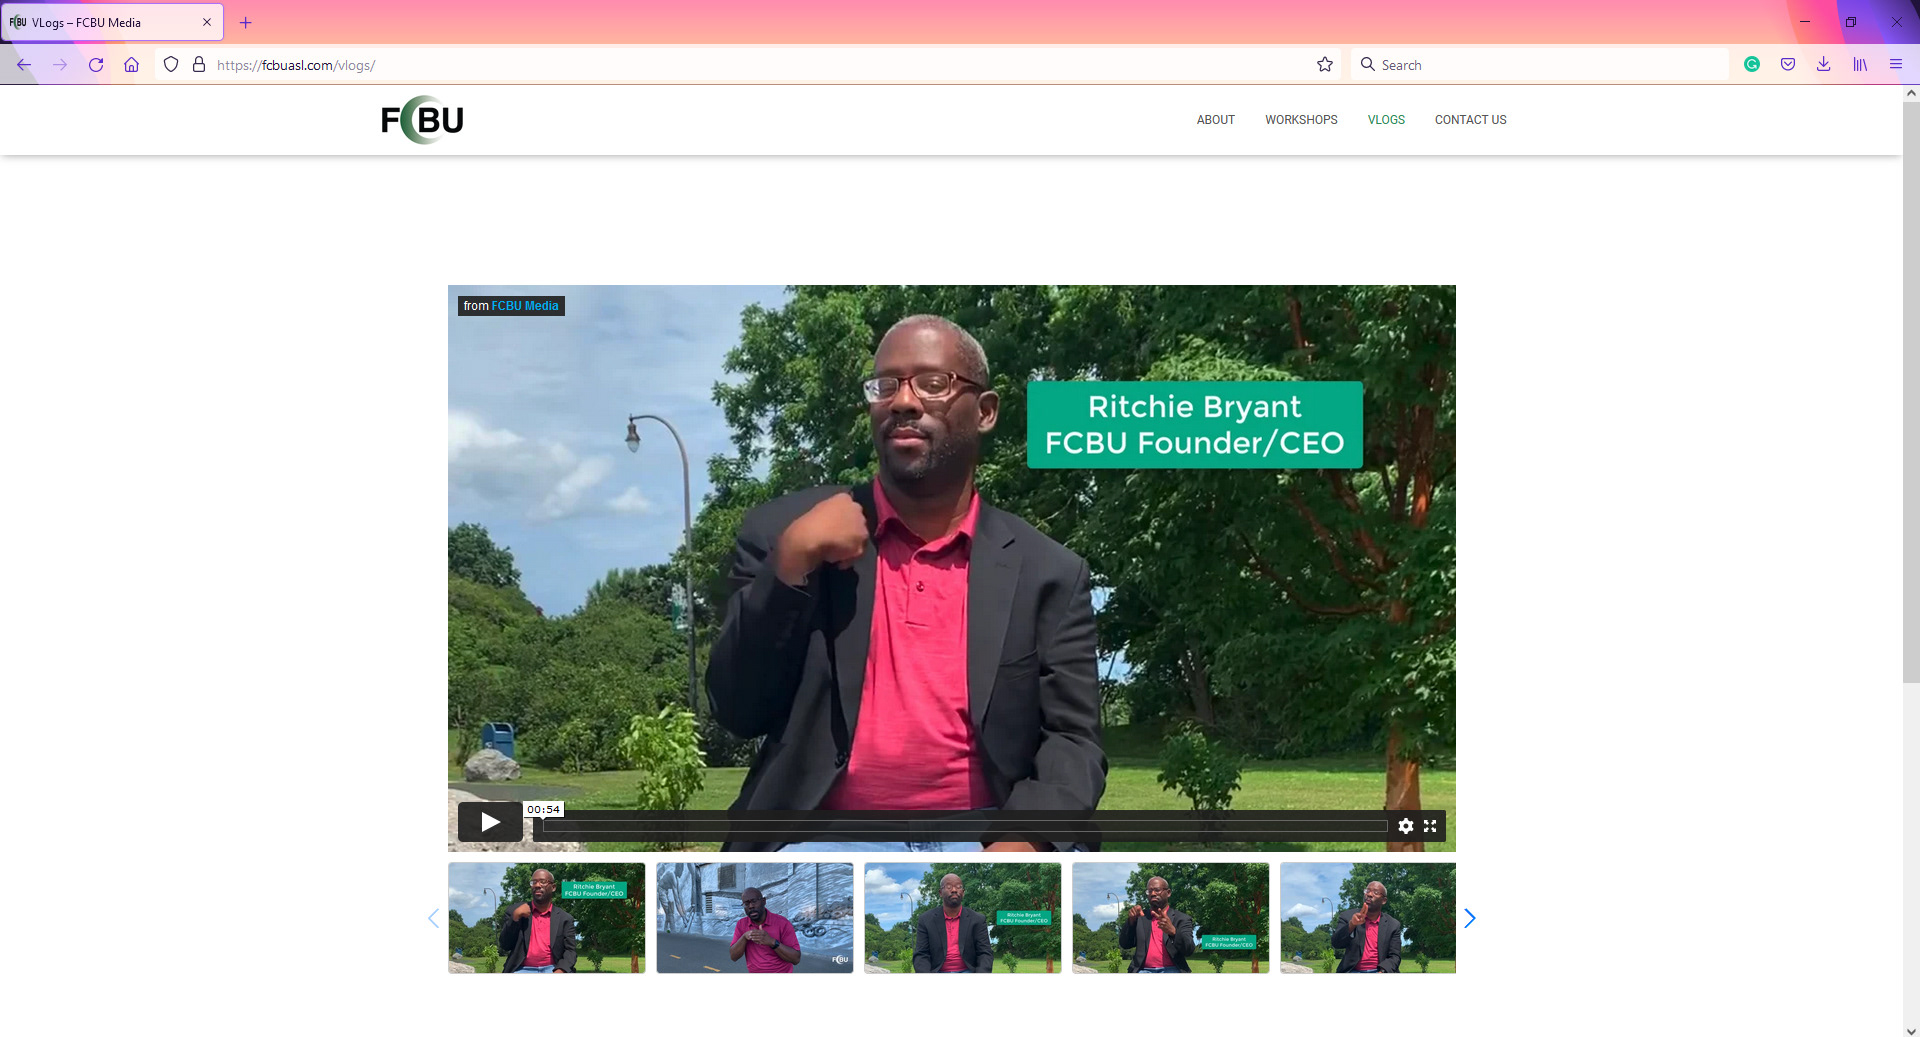Play the video
Screen dimensions: 1920x1037
tap(490, 822)
